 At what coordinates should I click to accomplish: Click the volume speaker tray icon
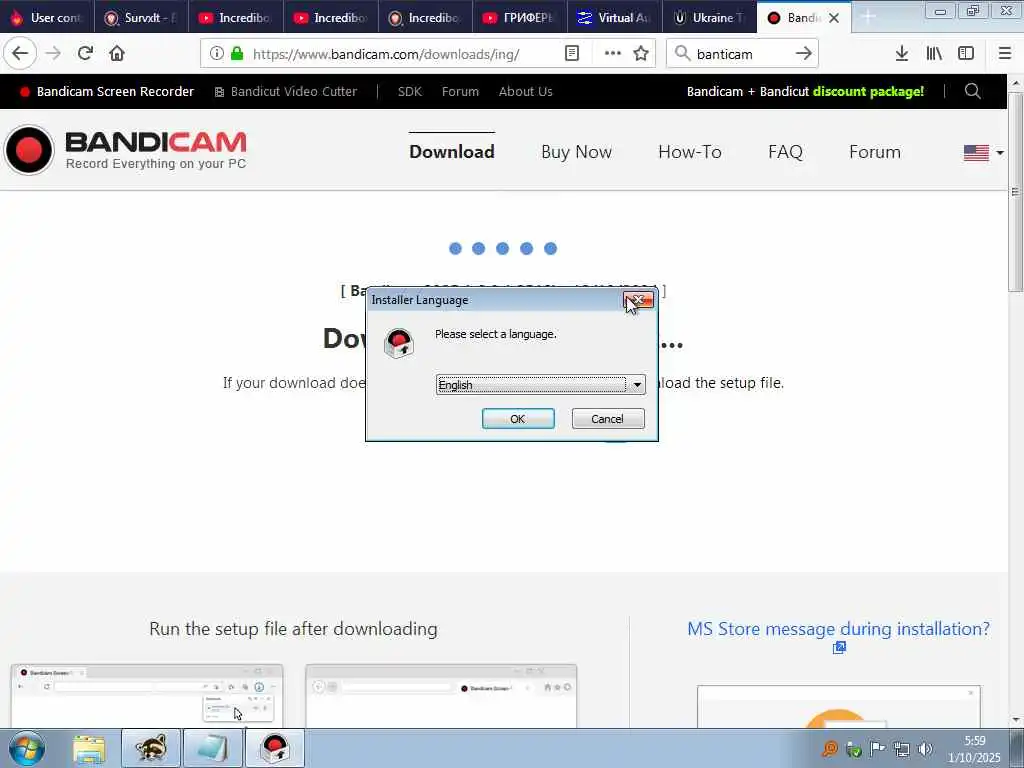[925, 749]
